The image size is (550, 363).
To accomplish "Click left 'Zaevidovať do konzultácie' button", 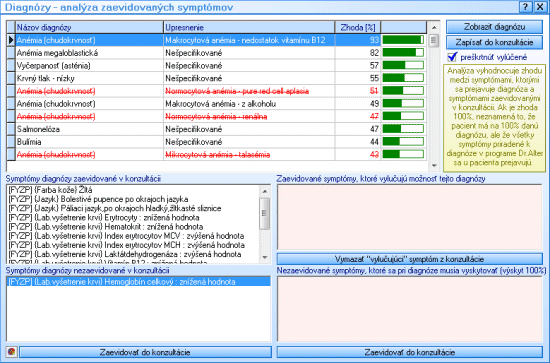I will coord(145,352).
